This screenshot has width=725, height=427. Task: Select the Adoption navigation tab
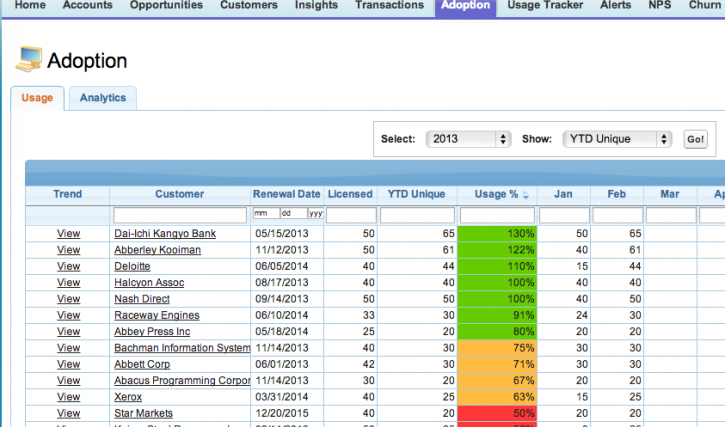(x=465, y=6)
